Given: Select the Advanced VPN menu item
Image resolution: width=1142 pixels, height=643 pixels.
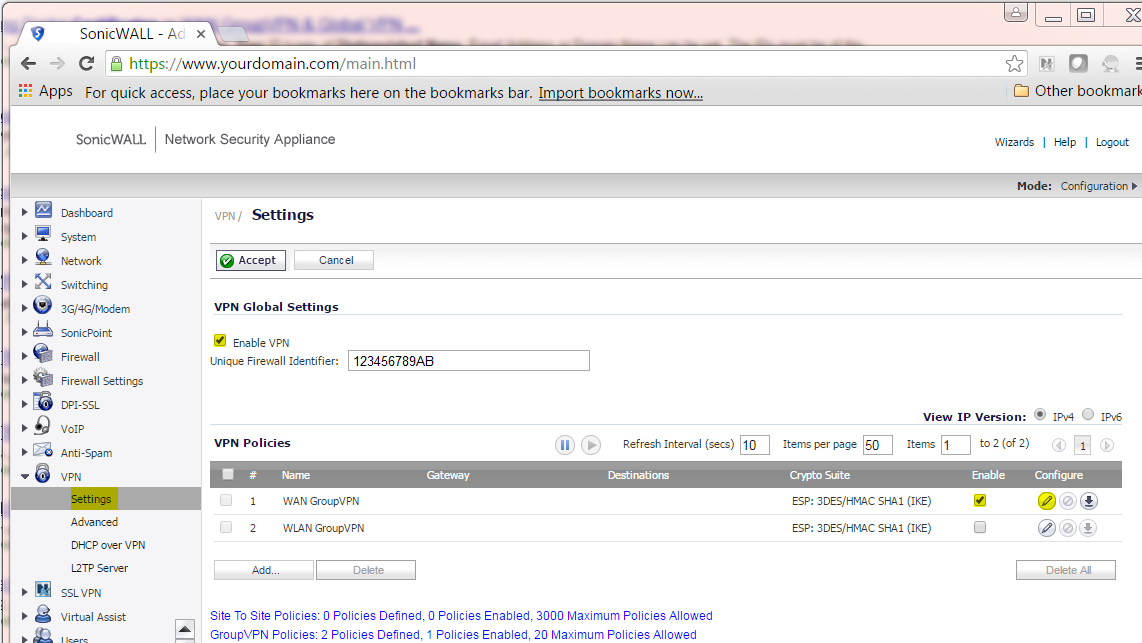Looking at the screenshot, I should 94,521.
